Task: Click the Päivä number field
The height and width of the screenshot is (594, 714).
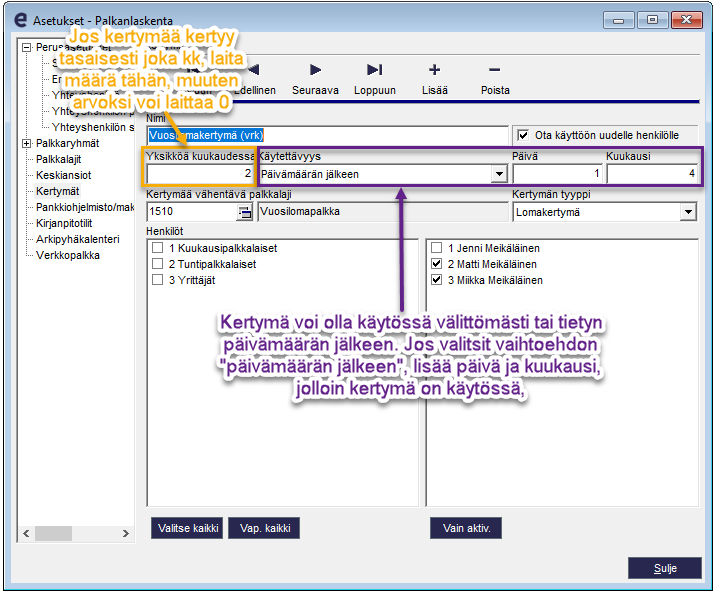Action: [x=557, y=174]
